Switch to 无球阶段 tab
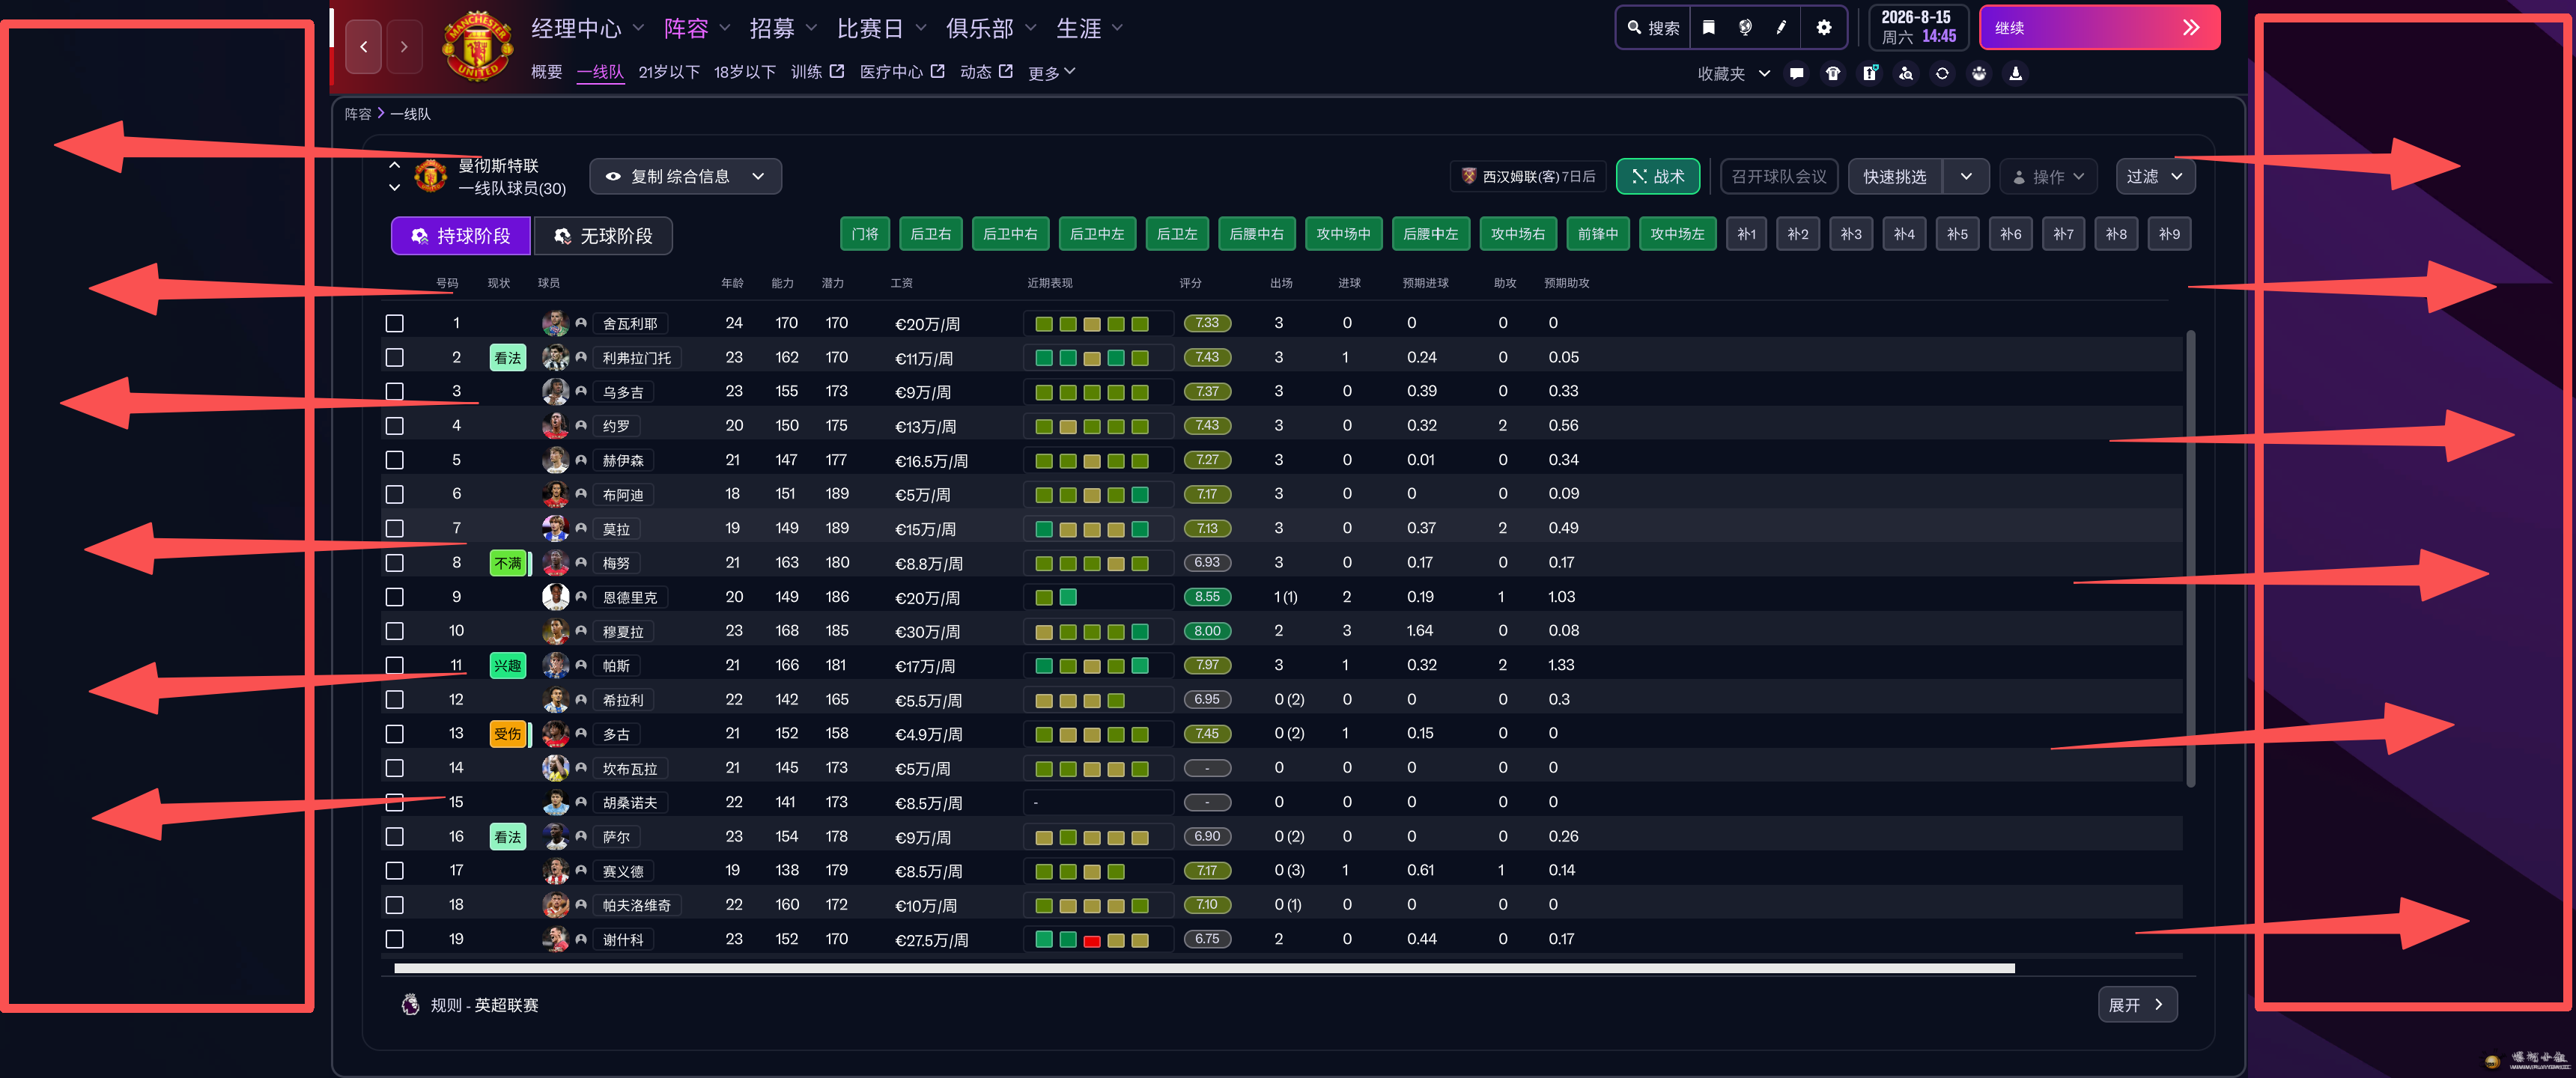The height and width of the screenshot is (1078, 2576). (603, 236)
